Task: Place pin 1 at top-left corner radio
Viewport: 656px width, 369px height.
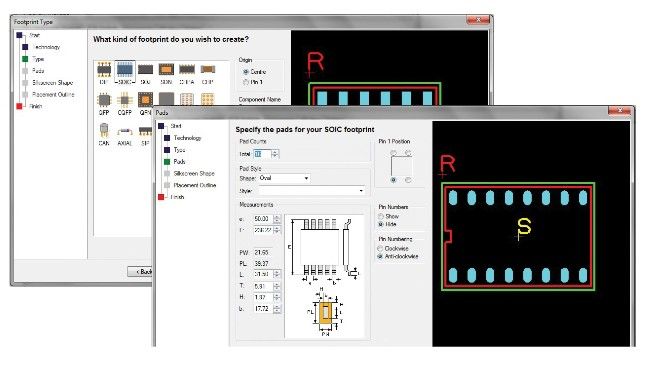Action: click(x=393, y=153)
